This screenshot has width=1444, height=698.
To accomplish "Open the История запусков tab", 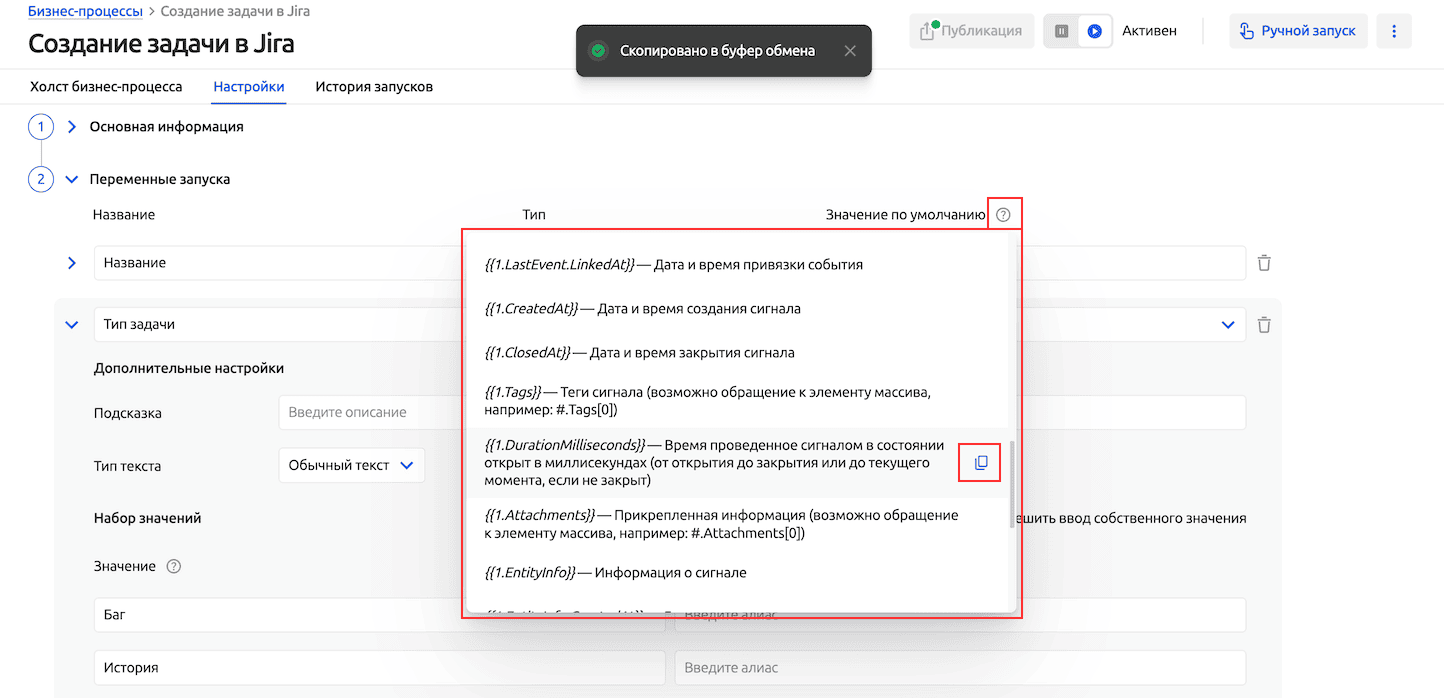I will pos(374,87).
